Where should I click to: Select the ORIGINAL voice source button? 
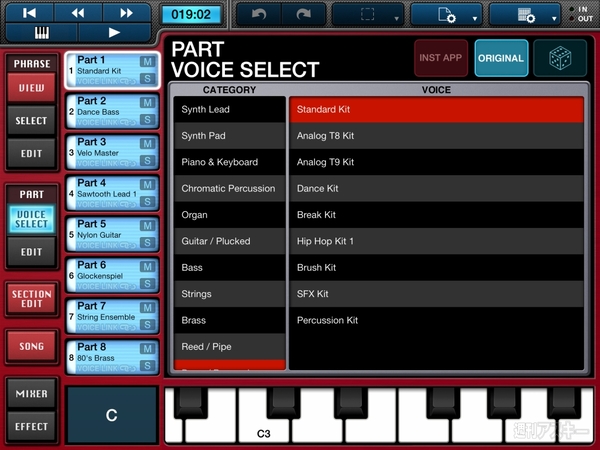[501, 58]
